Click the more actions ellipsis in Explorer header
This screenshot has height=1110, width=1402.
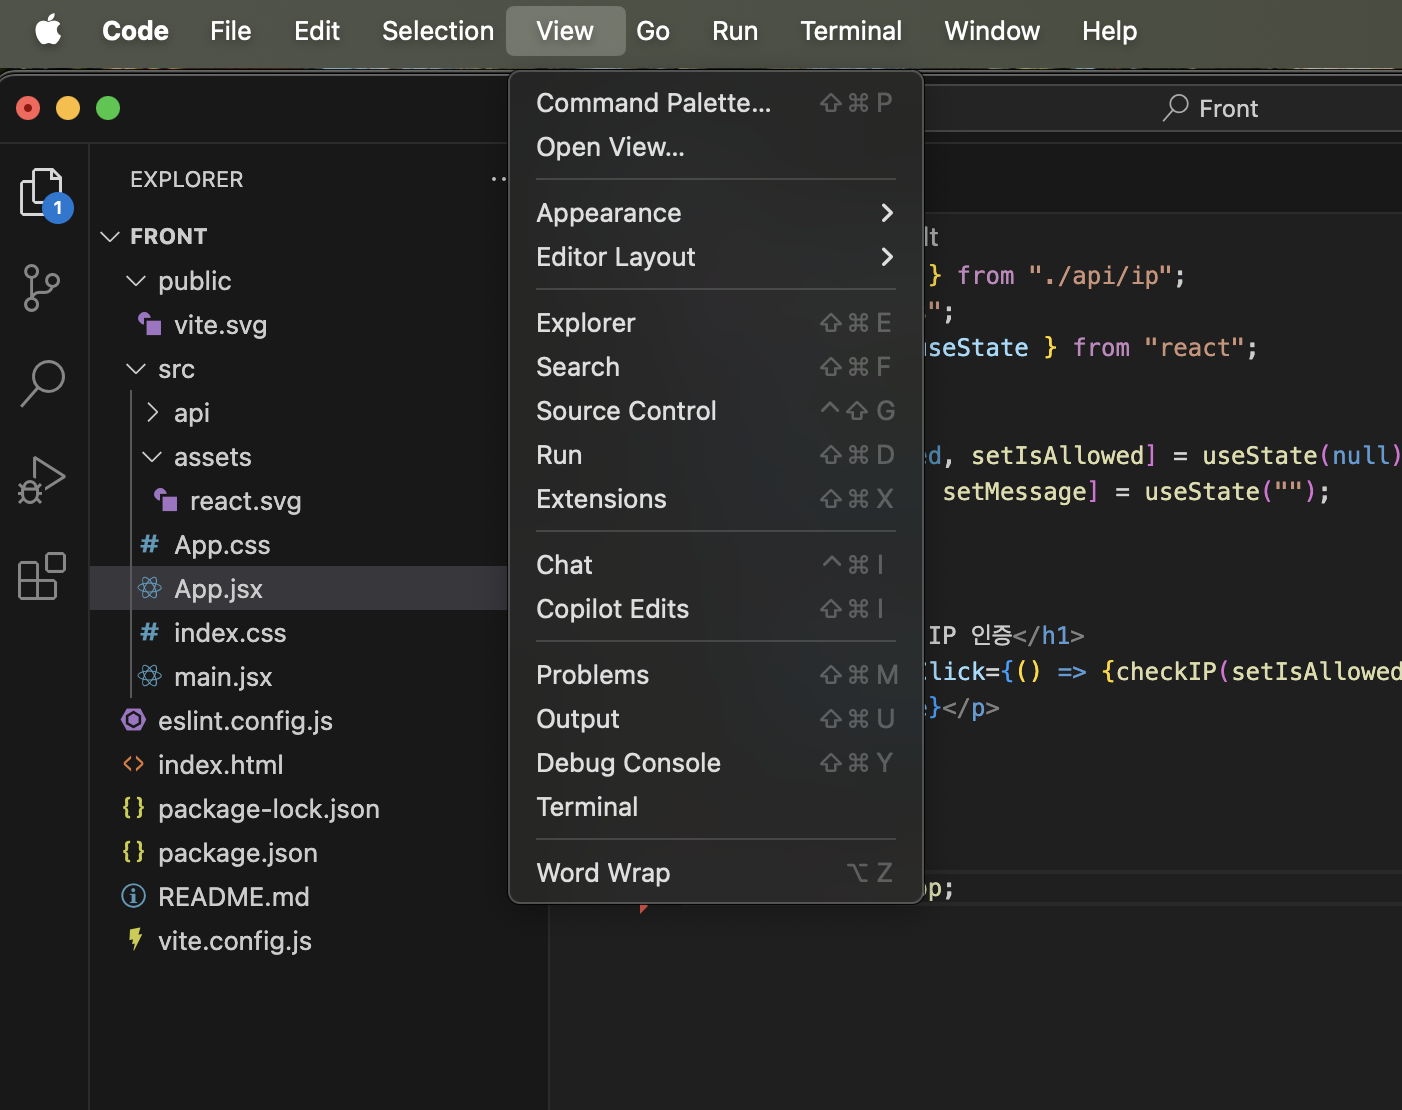point(500,179)
